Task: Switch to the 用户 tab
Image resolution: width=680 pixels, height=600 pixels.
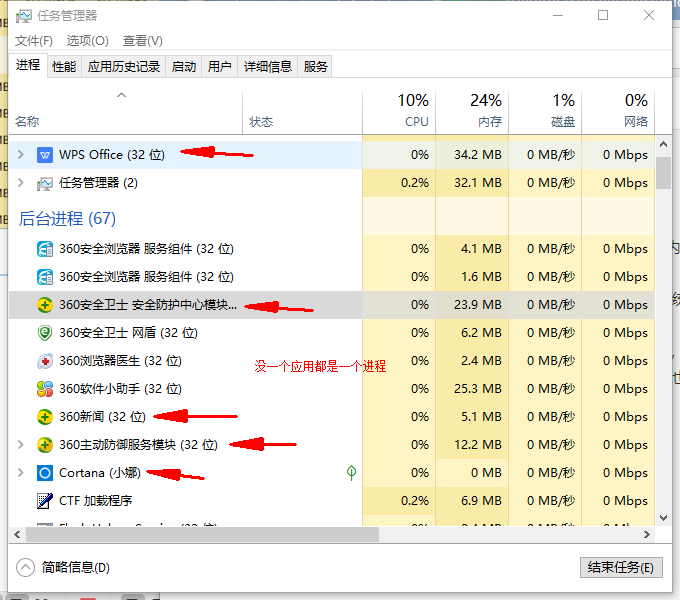Action: (x=219, y=67)
